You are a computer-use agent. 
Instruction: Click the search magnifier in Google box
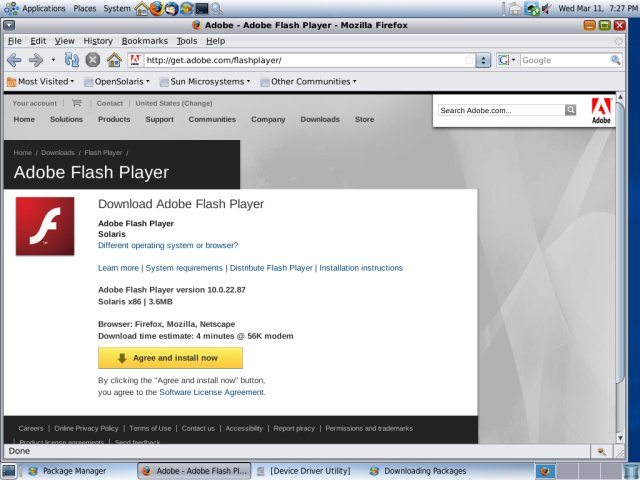point(615,60)
